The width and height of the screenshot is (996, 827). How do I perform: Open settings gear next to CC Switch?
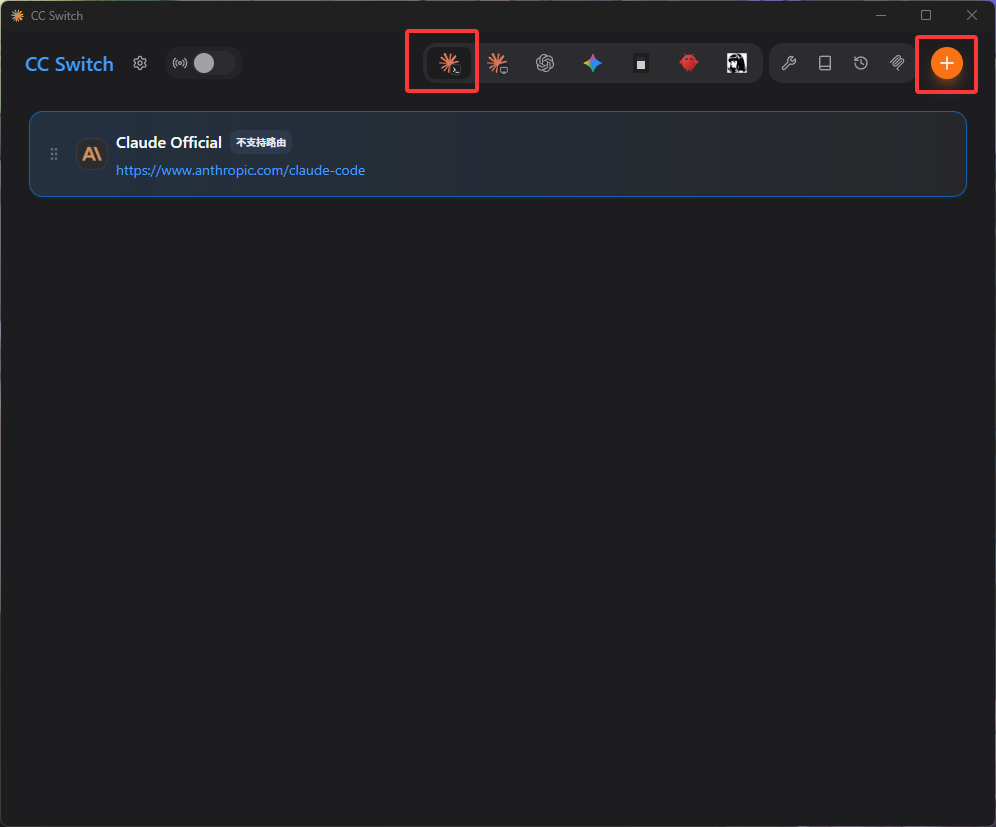point(140,63)
